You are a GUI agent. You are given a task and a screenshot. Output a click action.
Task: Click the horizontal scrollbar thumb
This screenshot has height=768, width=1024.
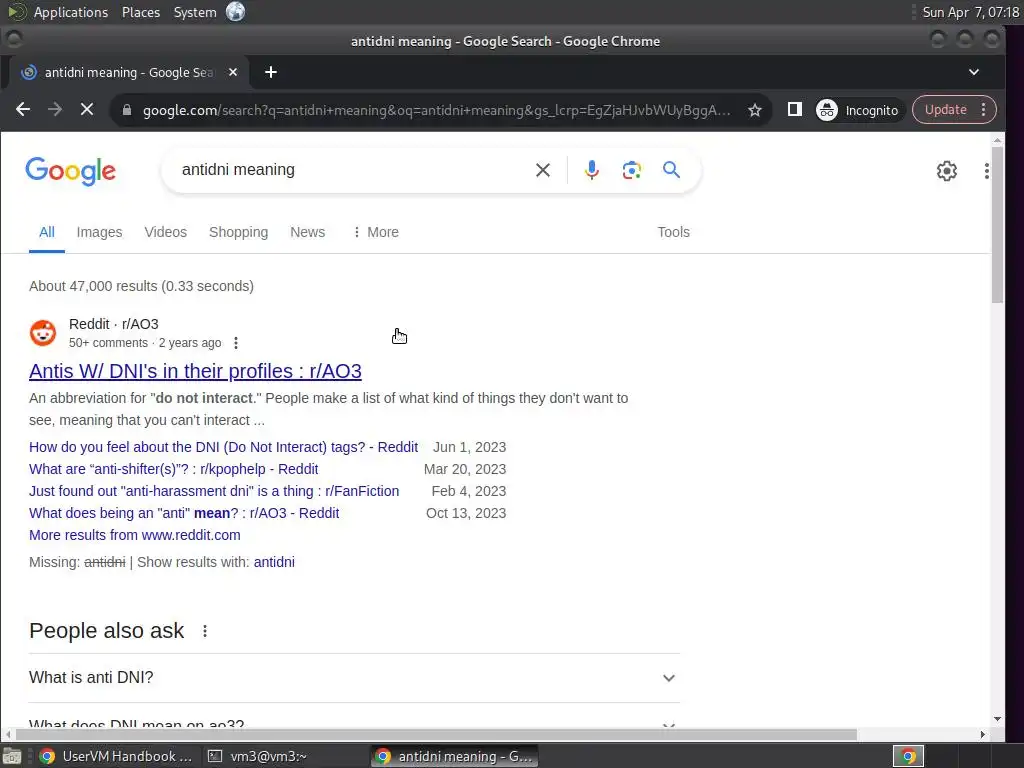coord(436,735)
